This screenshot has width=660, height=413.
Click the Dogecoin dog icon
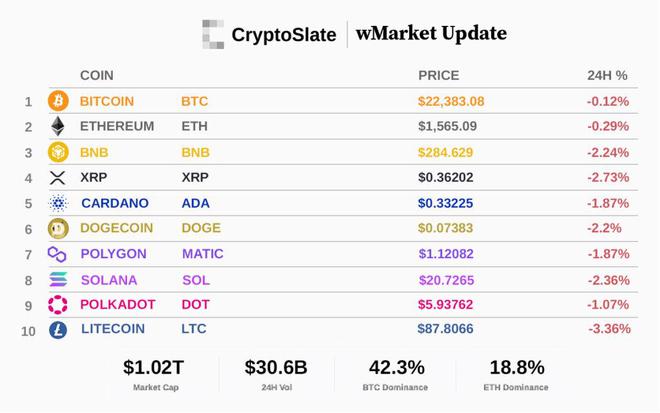[58, 229]
